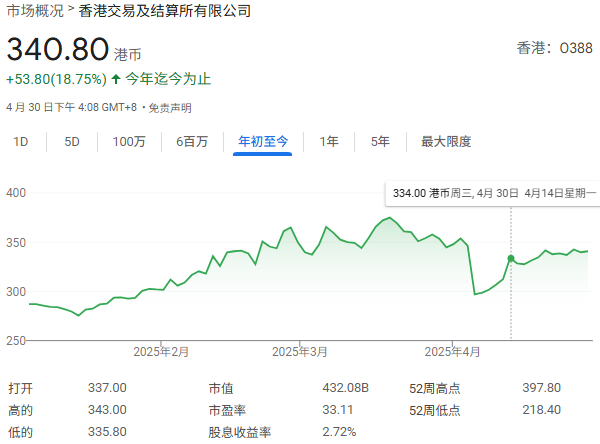Click the 高的 value 343.00
600x444 pixels.
(107, 410)
